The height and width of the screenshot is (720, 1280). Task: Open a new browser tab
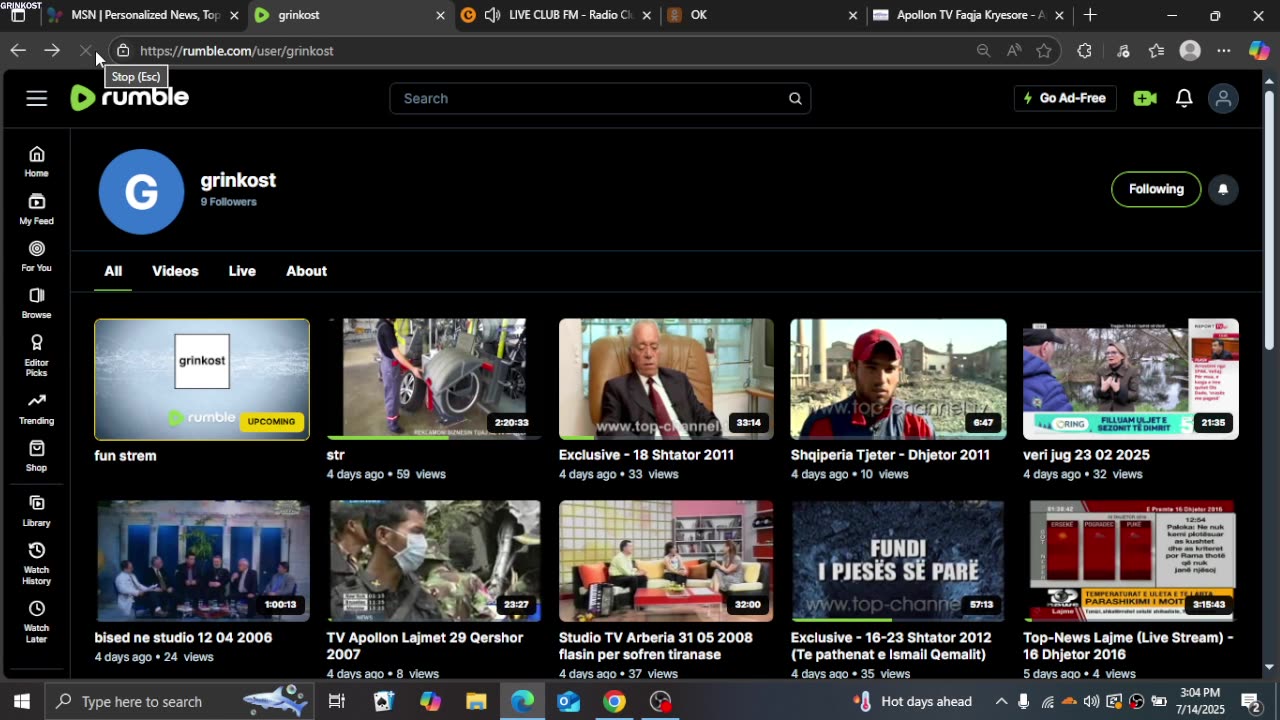click(1090, 15)
